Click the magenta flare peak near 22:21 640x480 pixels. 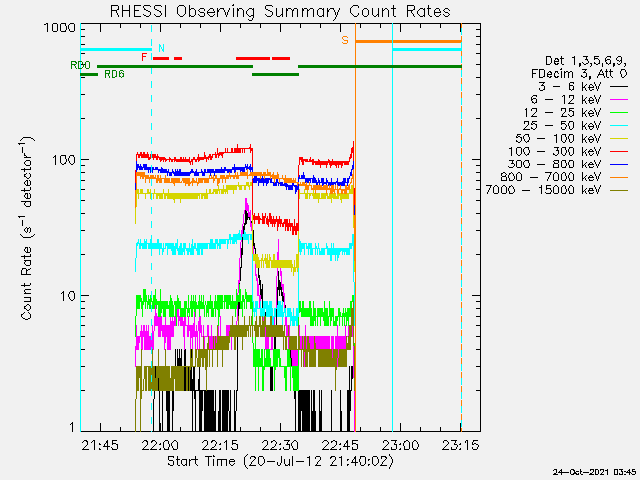click(x=246, y=202)
